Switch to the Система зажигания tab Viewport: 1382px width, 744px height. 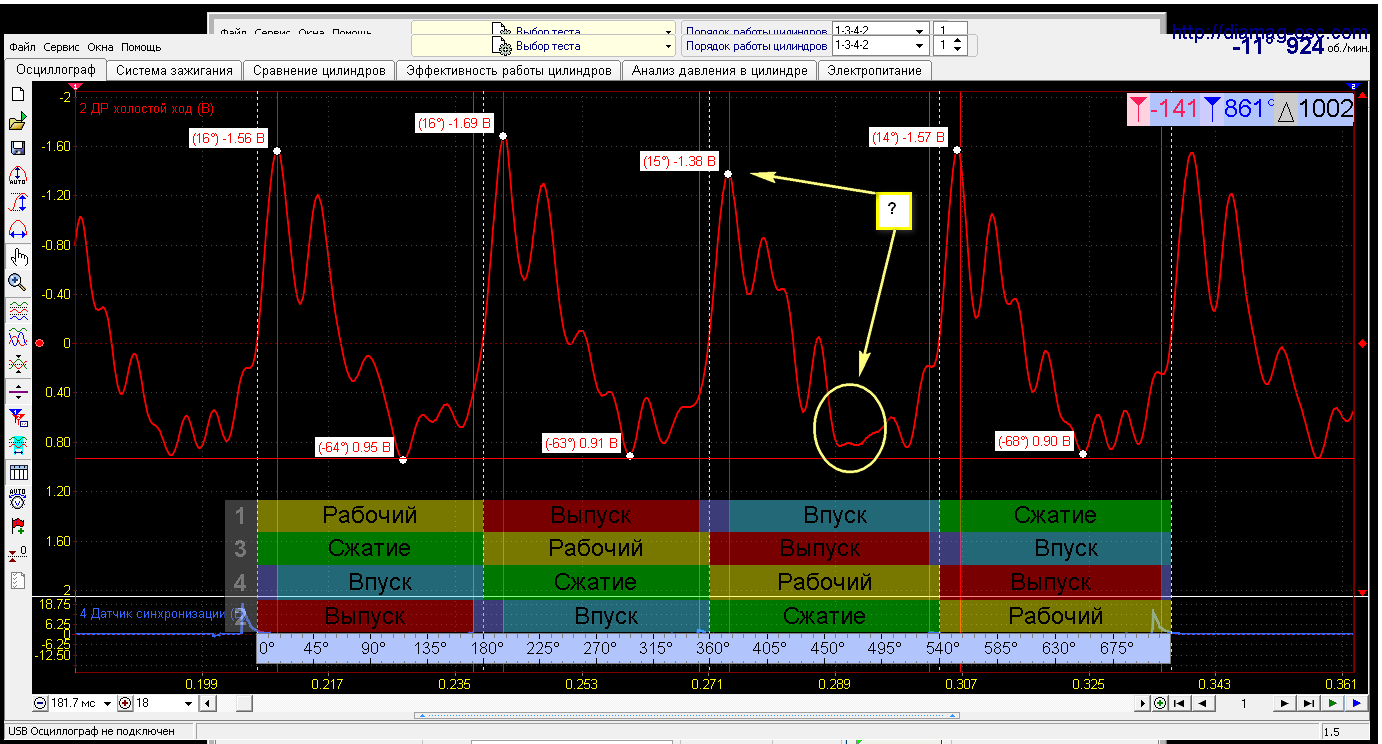pos(175,70)
